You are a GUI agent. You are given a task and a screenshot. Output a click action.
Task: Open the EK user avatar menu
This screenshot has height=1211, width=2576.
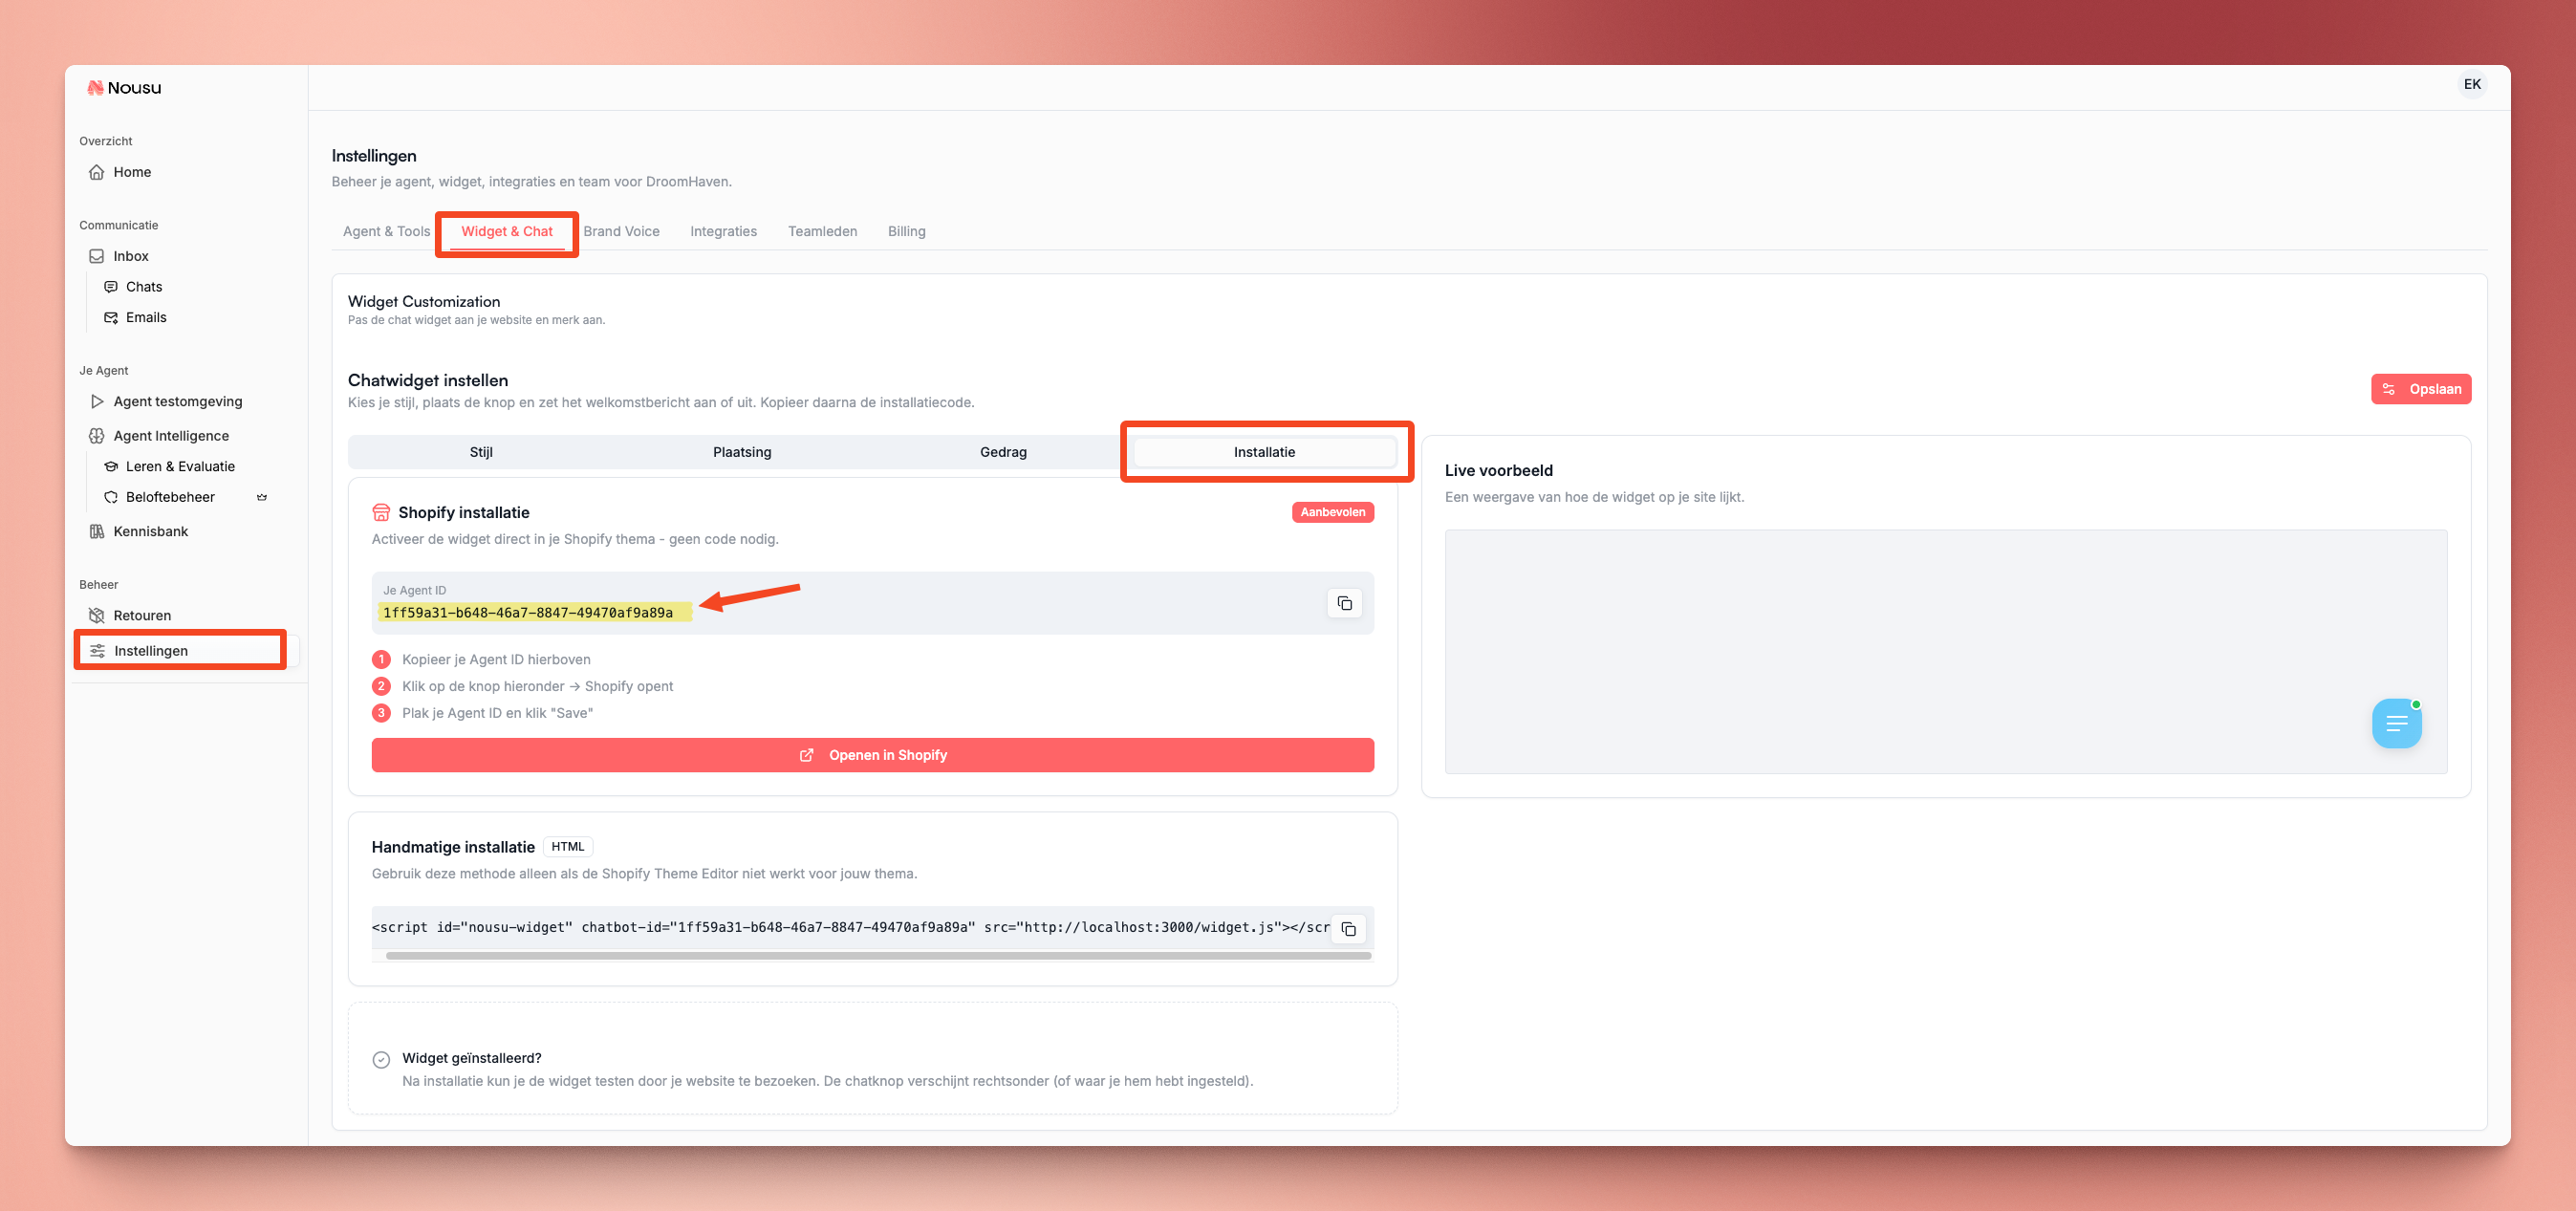click(2472, 85)
